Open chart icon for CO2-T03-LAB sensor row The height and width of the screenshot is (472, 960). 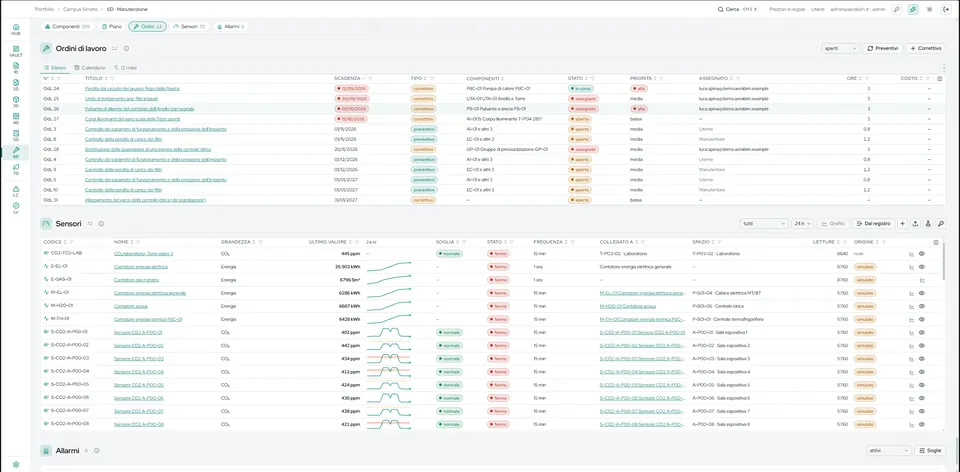click(912, 253)
